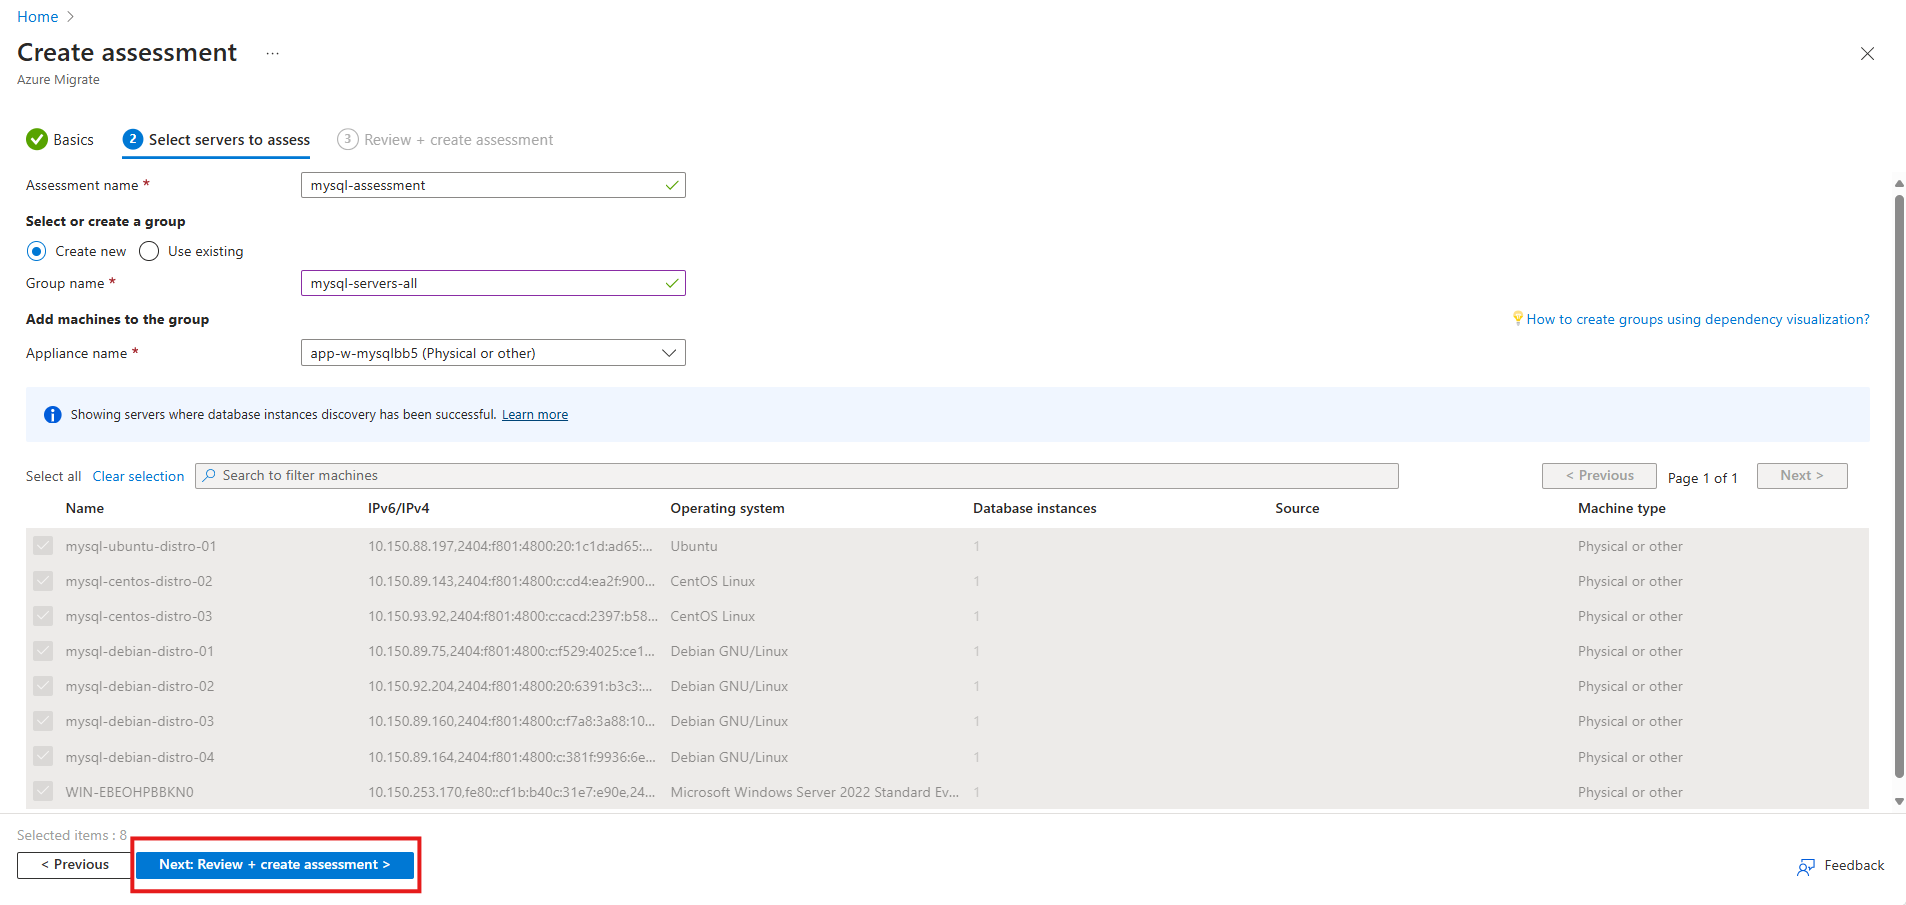Click the info icon in the blue notification banner
Image resolution: width=1906 pixels, height=905 pixels.
point(52,414)
